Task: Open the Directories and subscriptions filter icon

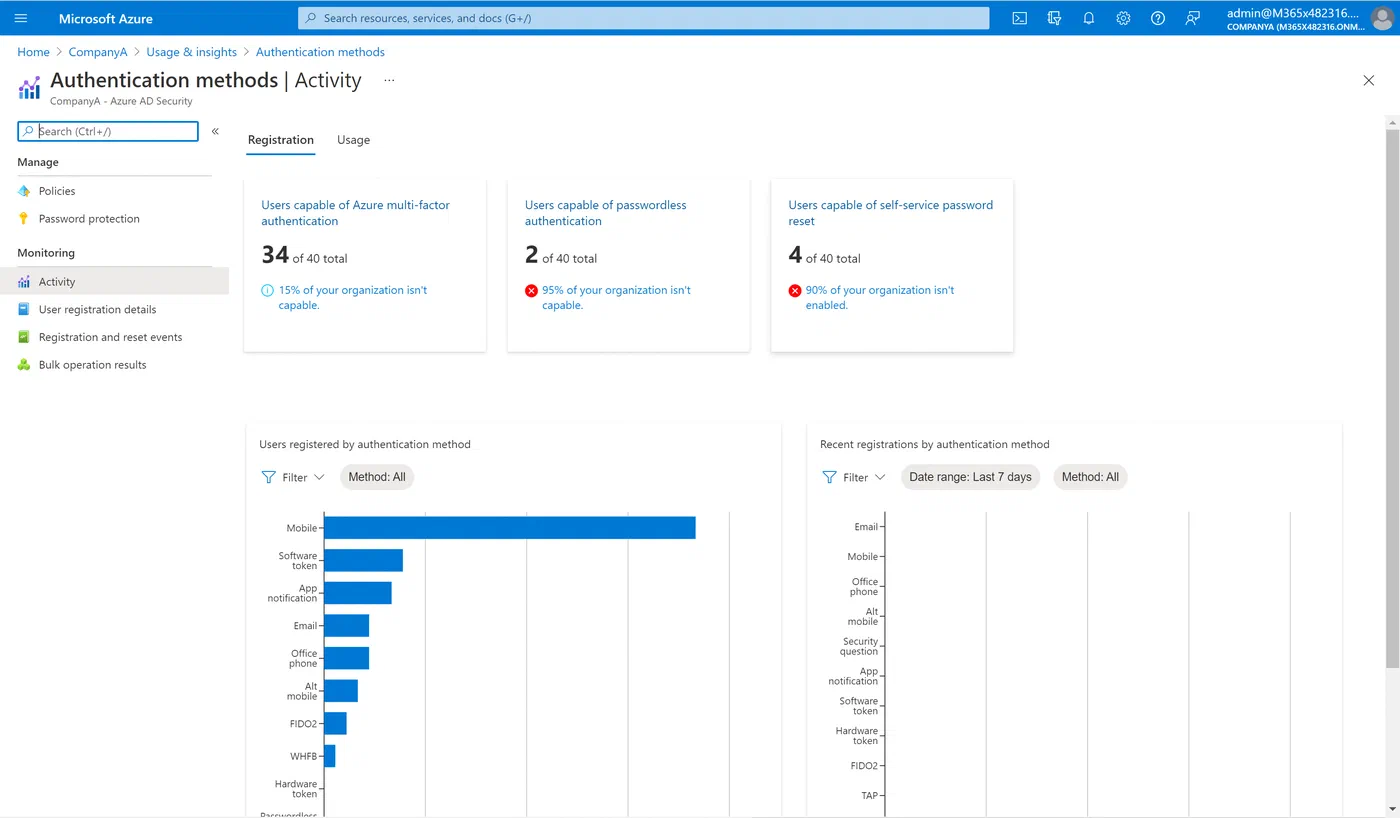Action: click(1054, 18)
